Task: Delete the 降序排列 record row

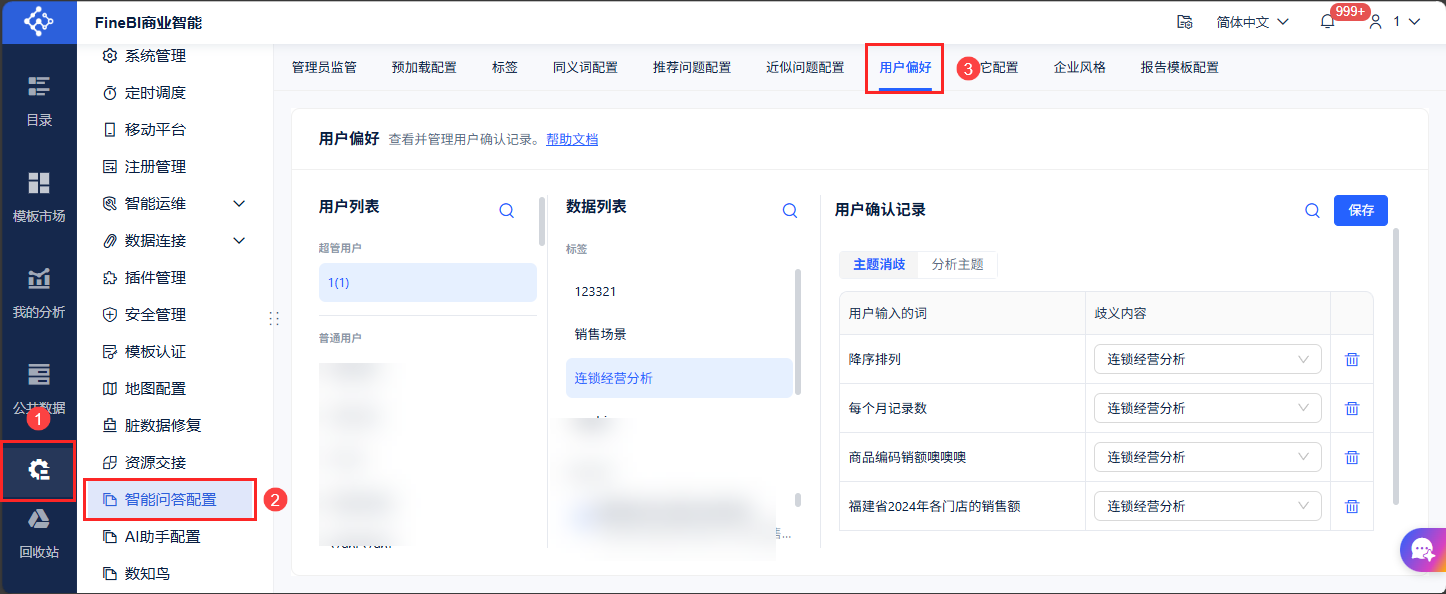Action: click(x=1352, y=359)
